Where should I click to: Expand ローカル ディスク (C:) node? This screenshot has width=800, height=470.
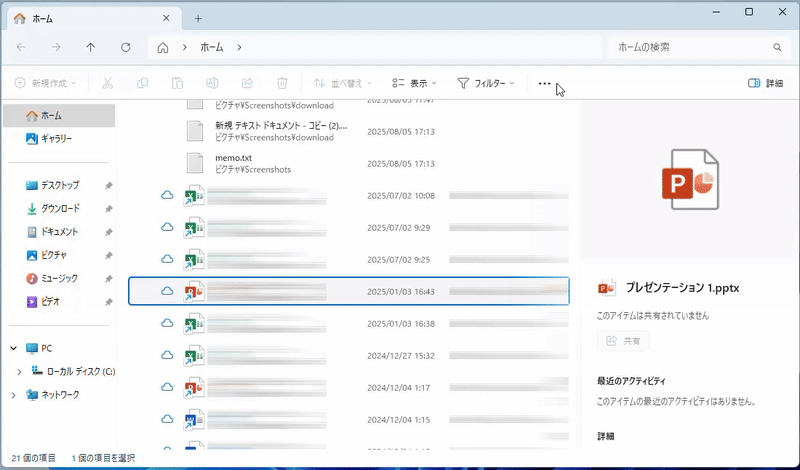(19, 372)
